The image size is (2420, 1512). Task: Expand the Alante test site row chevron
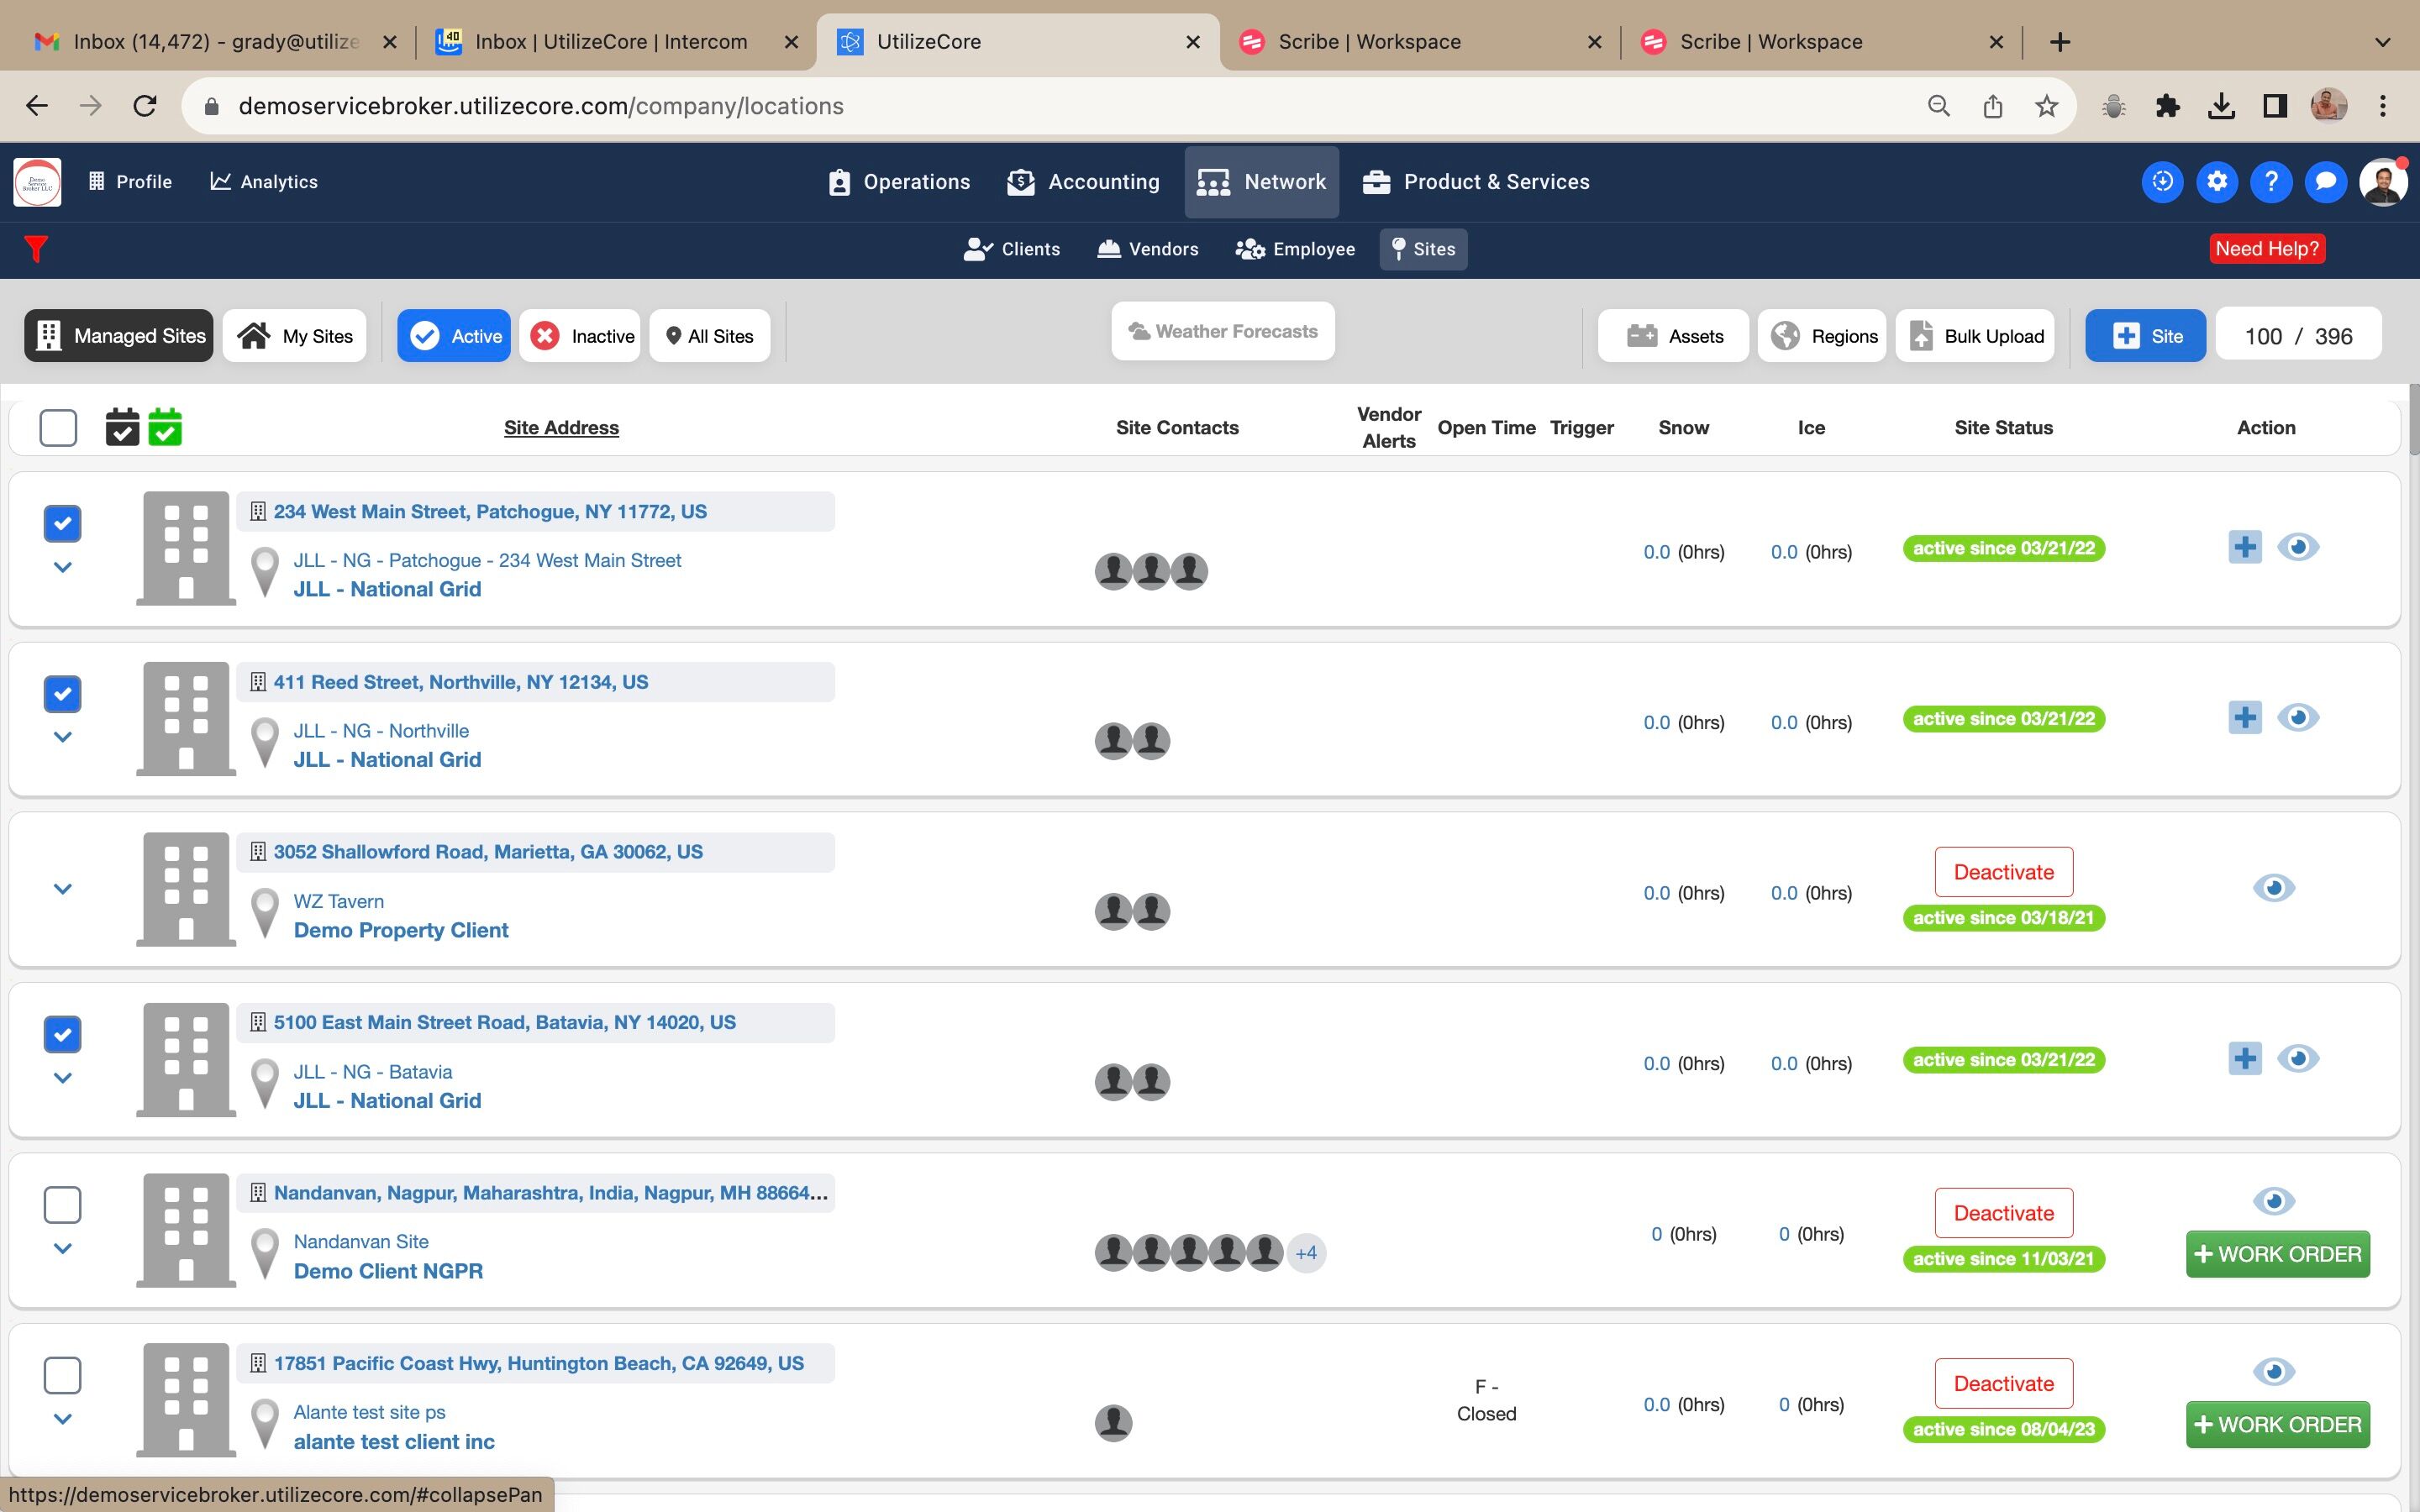(62, 1419)
